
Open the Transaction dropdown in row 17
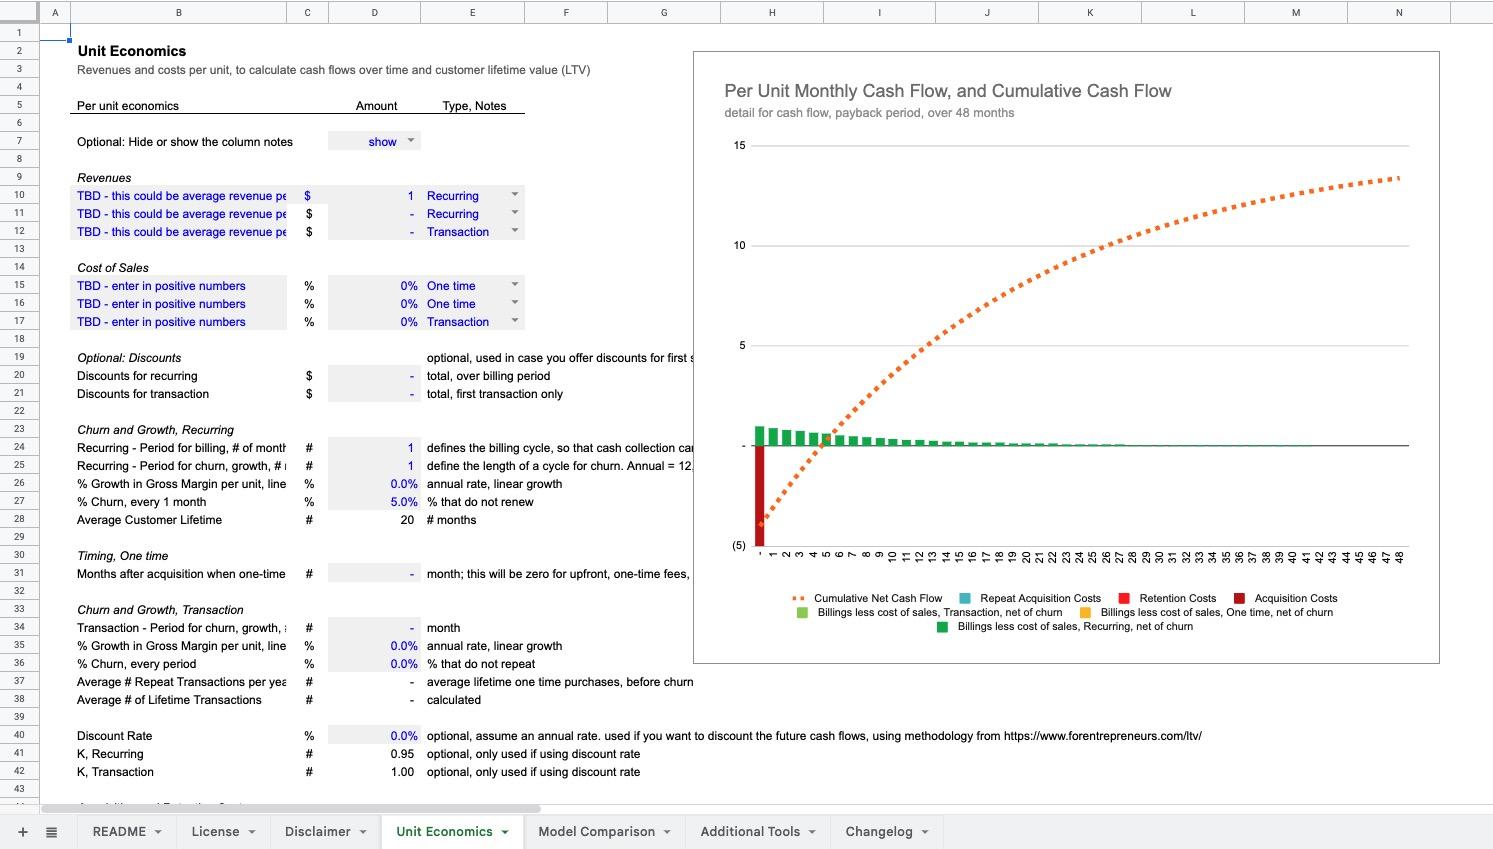coord(514,321)
